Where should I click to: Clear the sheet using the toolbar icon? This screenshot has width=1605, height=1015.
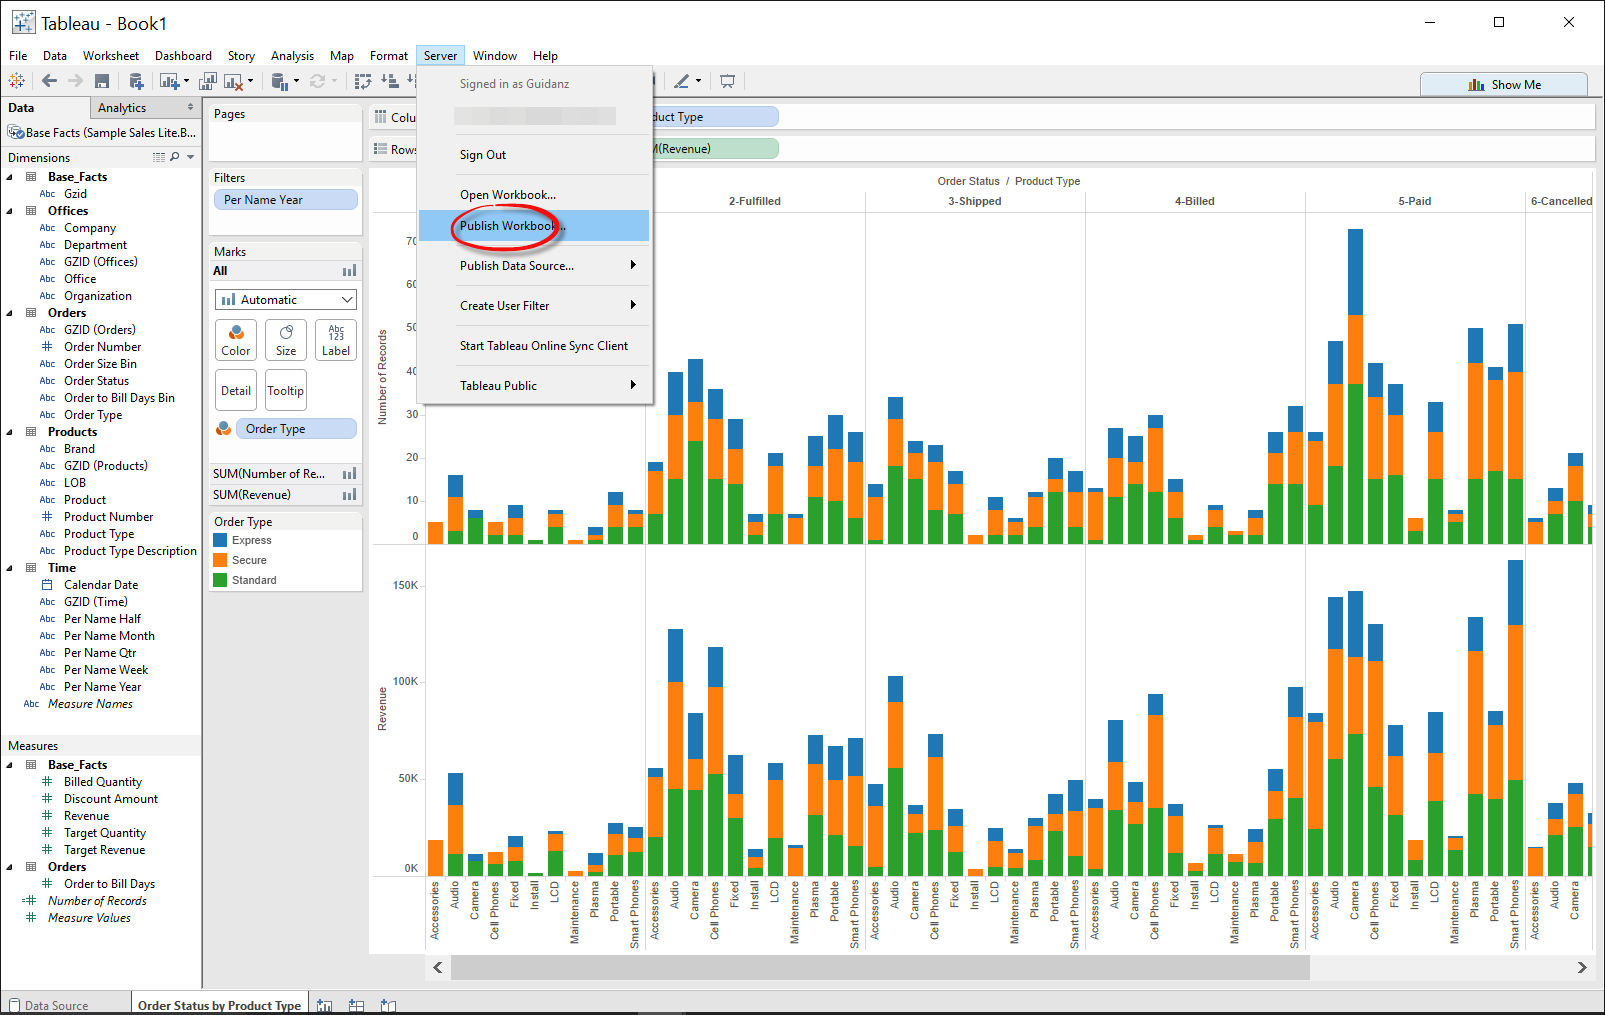click(x=233, y=81)
